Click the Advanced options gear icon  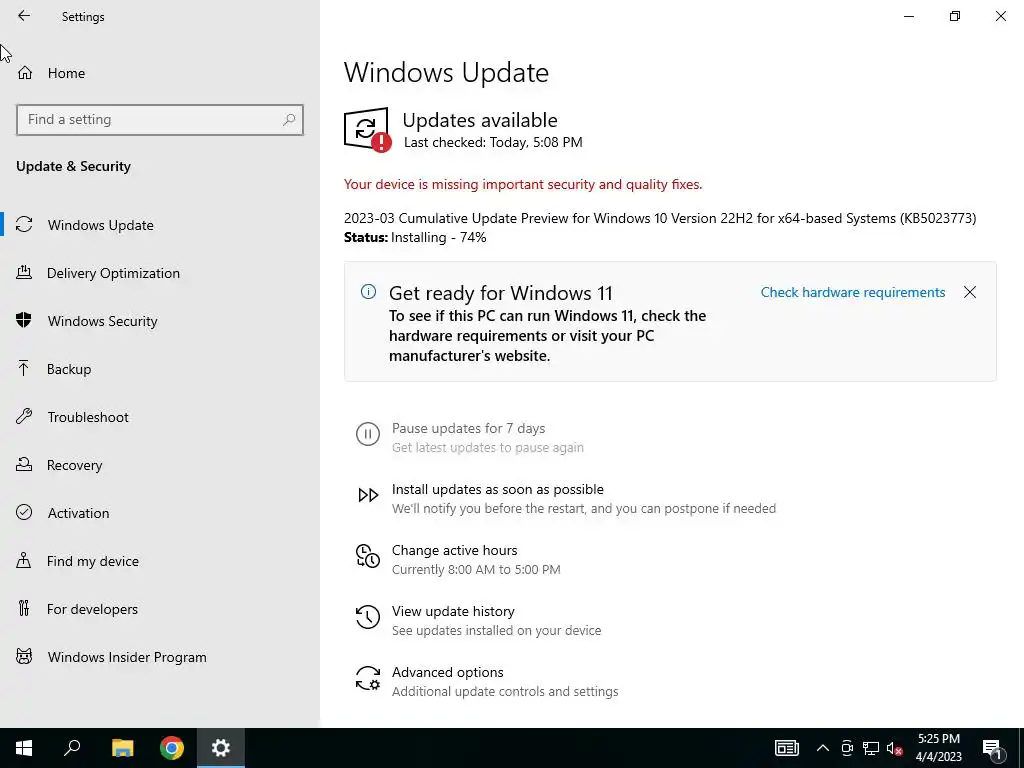(x=368, y=679)
